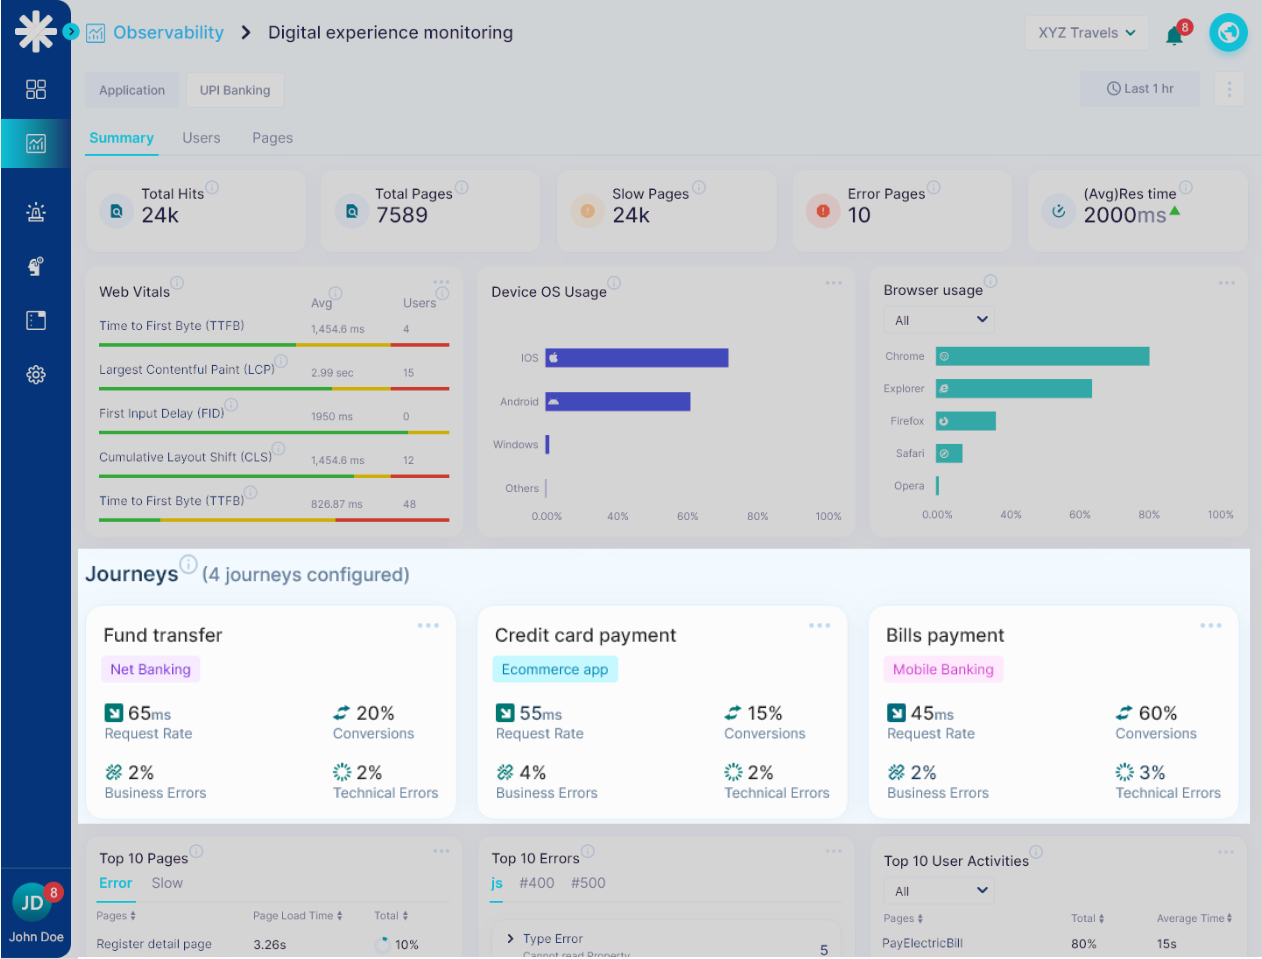Viewport: 1262px width, 959px height.
Task: Open the dashboard grid icon in sidebar
Action: pos(36,89)
